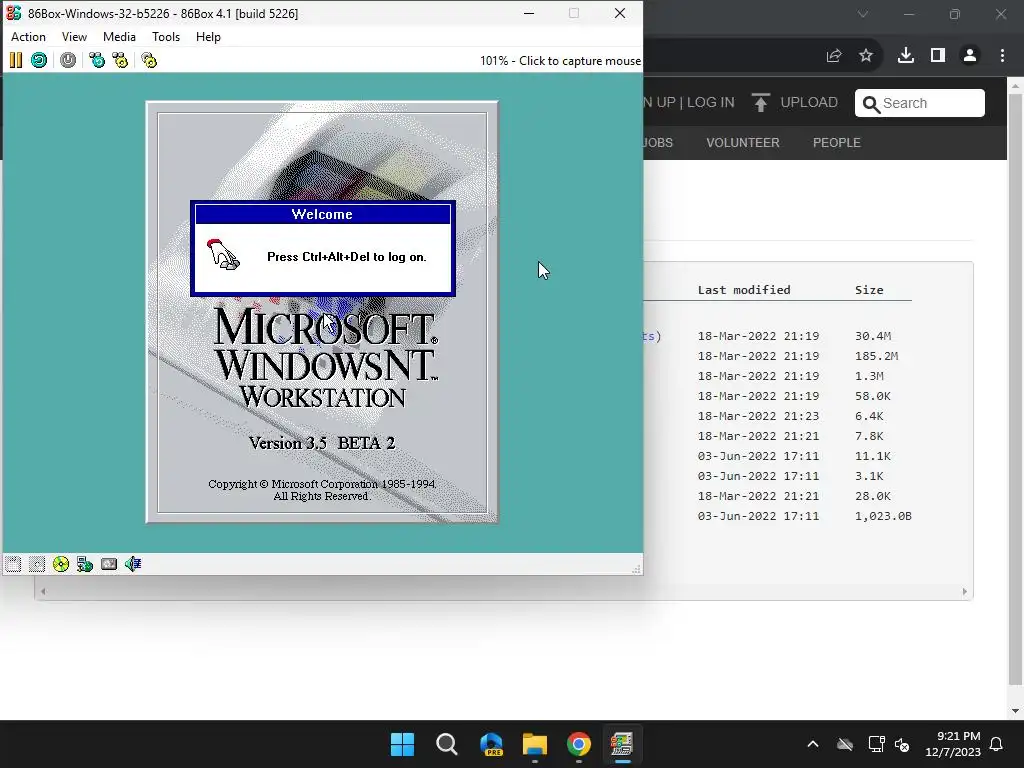
Task: Show hidden tray icons chevron
Action: pyautogui.click(x=813, y=744)
